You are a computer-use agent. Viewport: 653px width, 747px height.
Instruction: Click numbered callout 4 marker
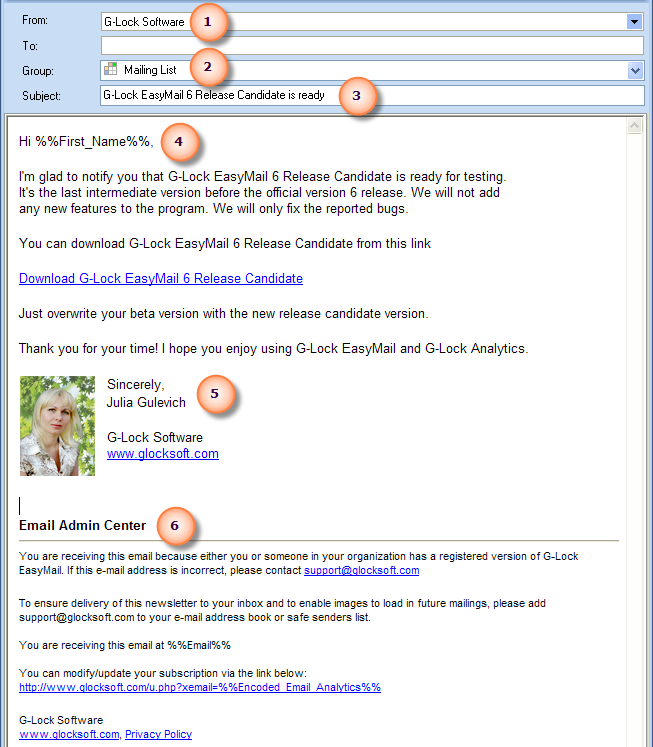tap(179, 141)
